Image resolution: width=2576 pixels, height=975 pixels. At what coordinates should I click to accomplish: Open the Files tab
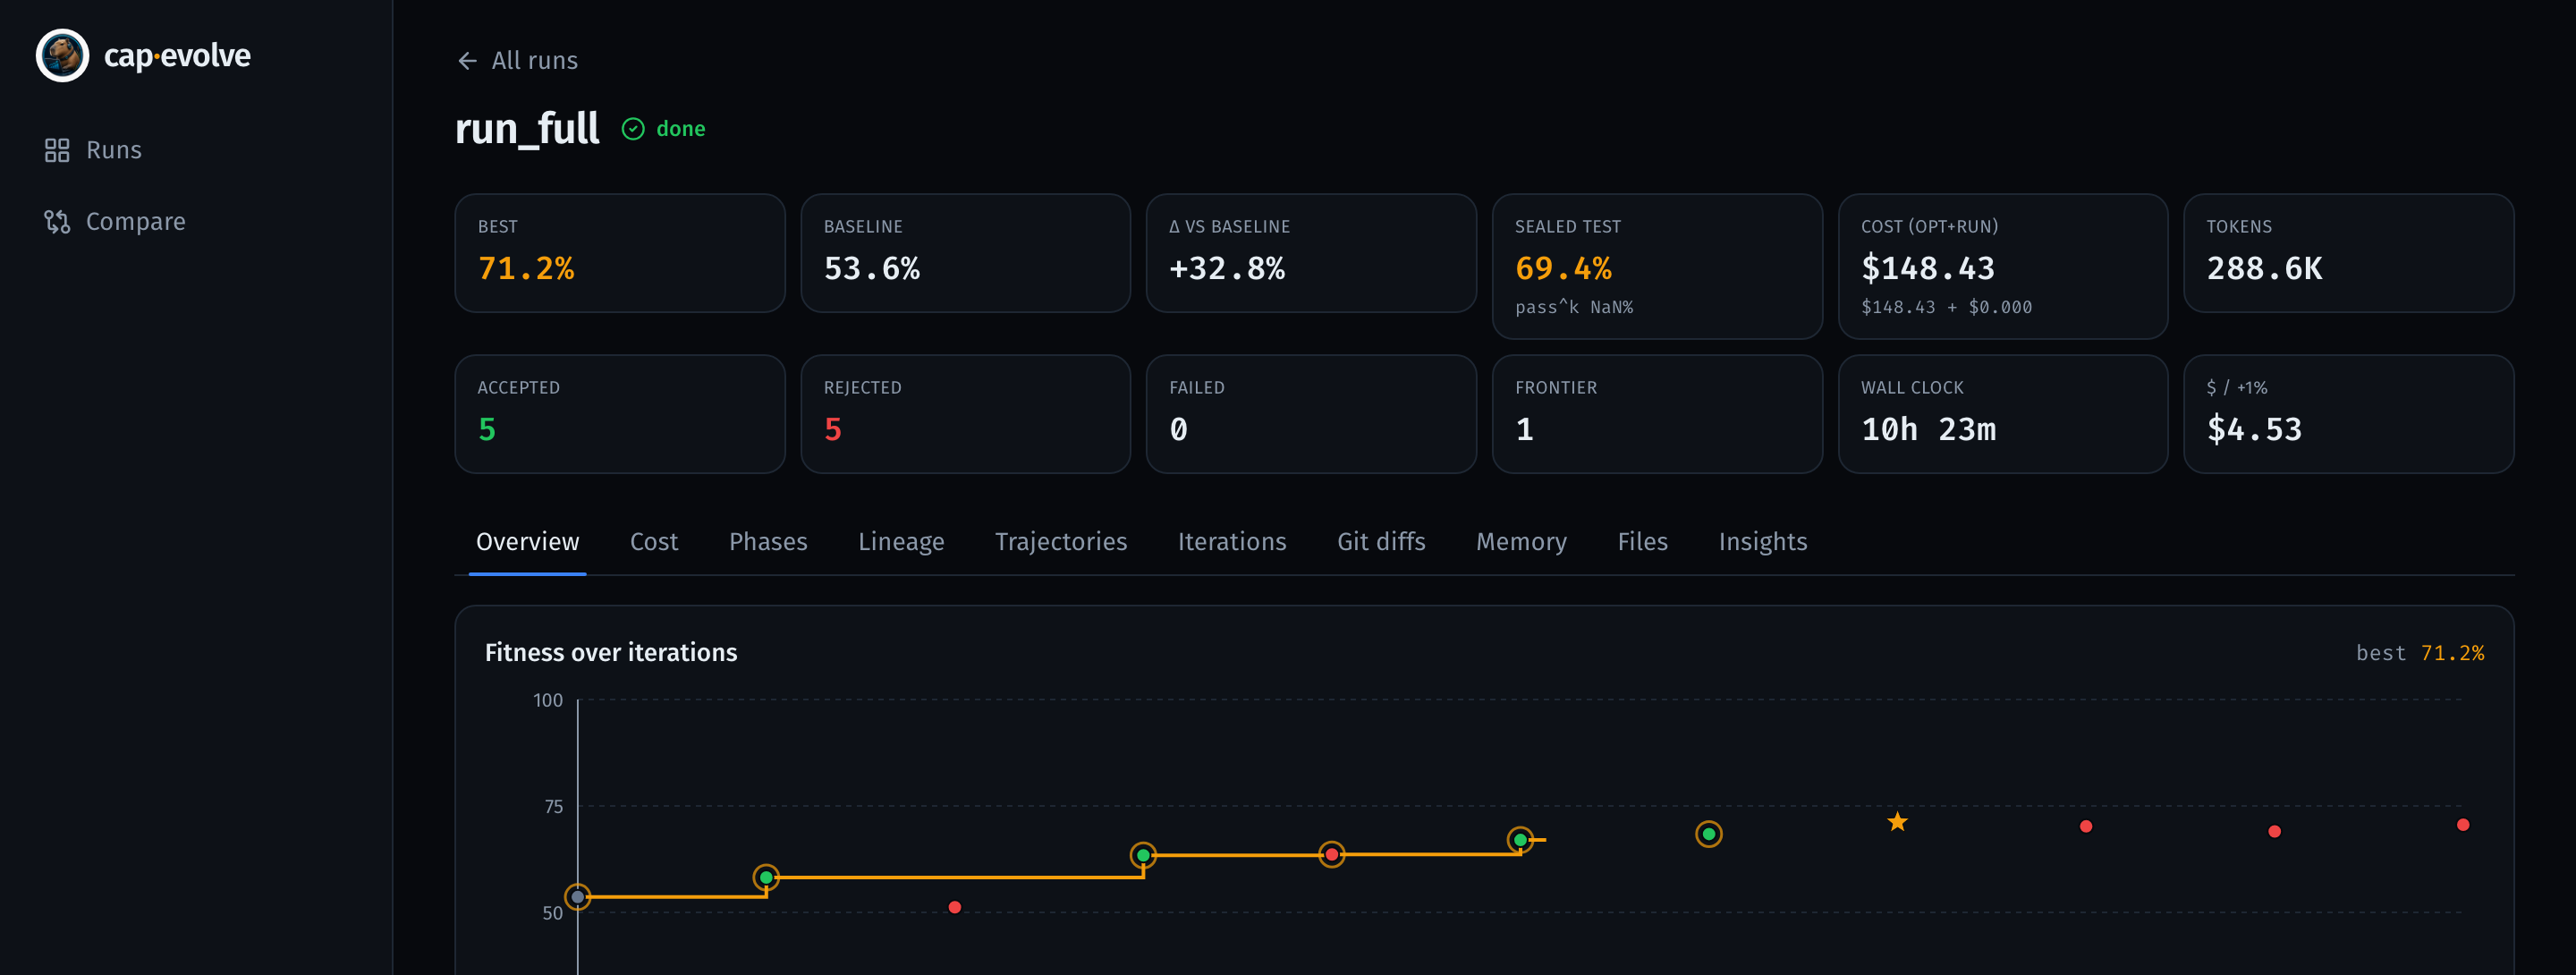(x=1642, y=541)
